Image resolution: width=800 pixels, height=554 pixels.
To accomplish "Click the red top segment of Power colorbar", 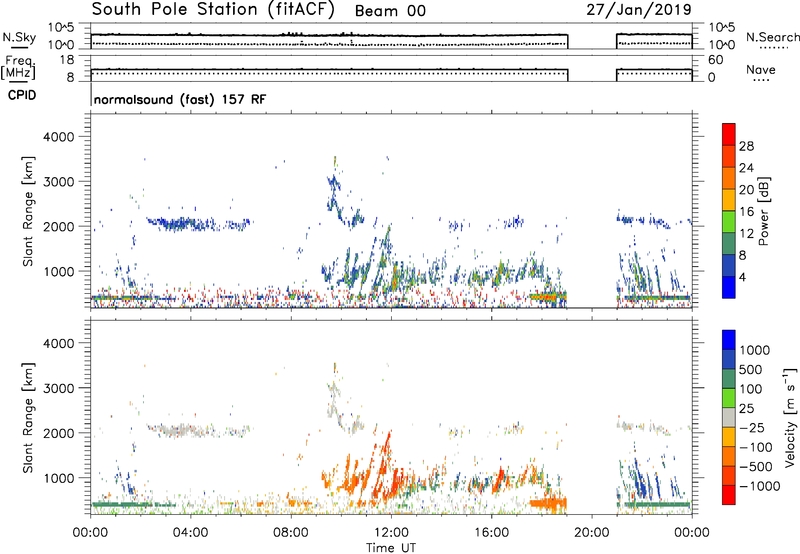I will pyautogui.click(x=729, y=134).
